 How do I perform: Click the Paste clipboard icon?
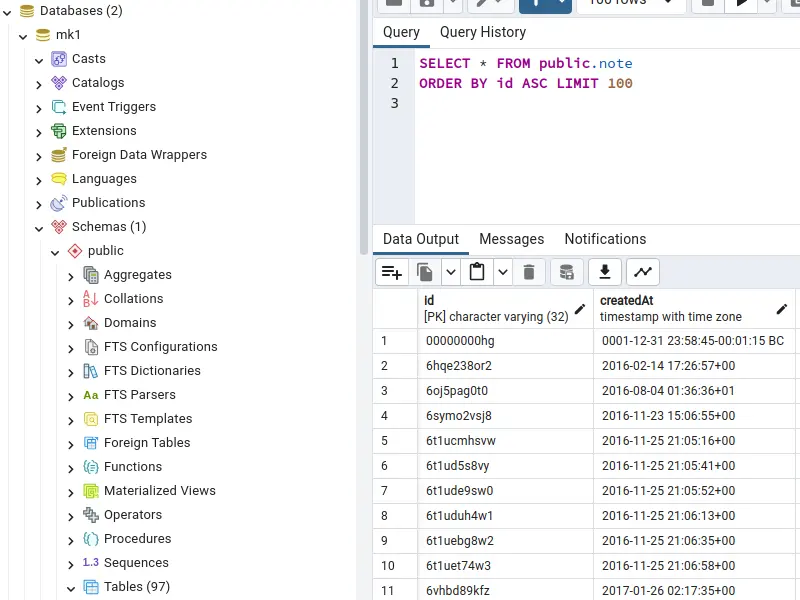[477, 272]
